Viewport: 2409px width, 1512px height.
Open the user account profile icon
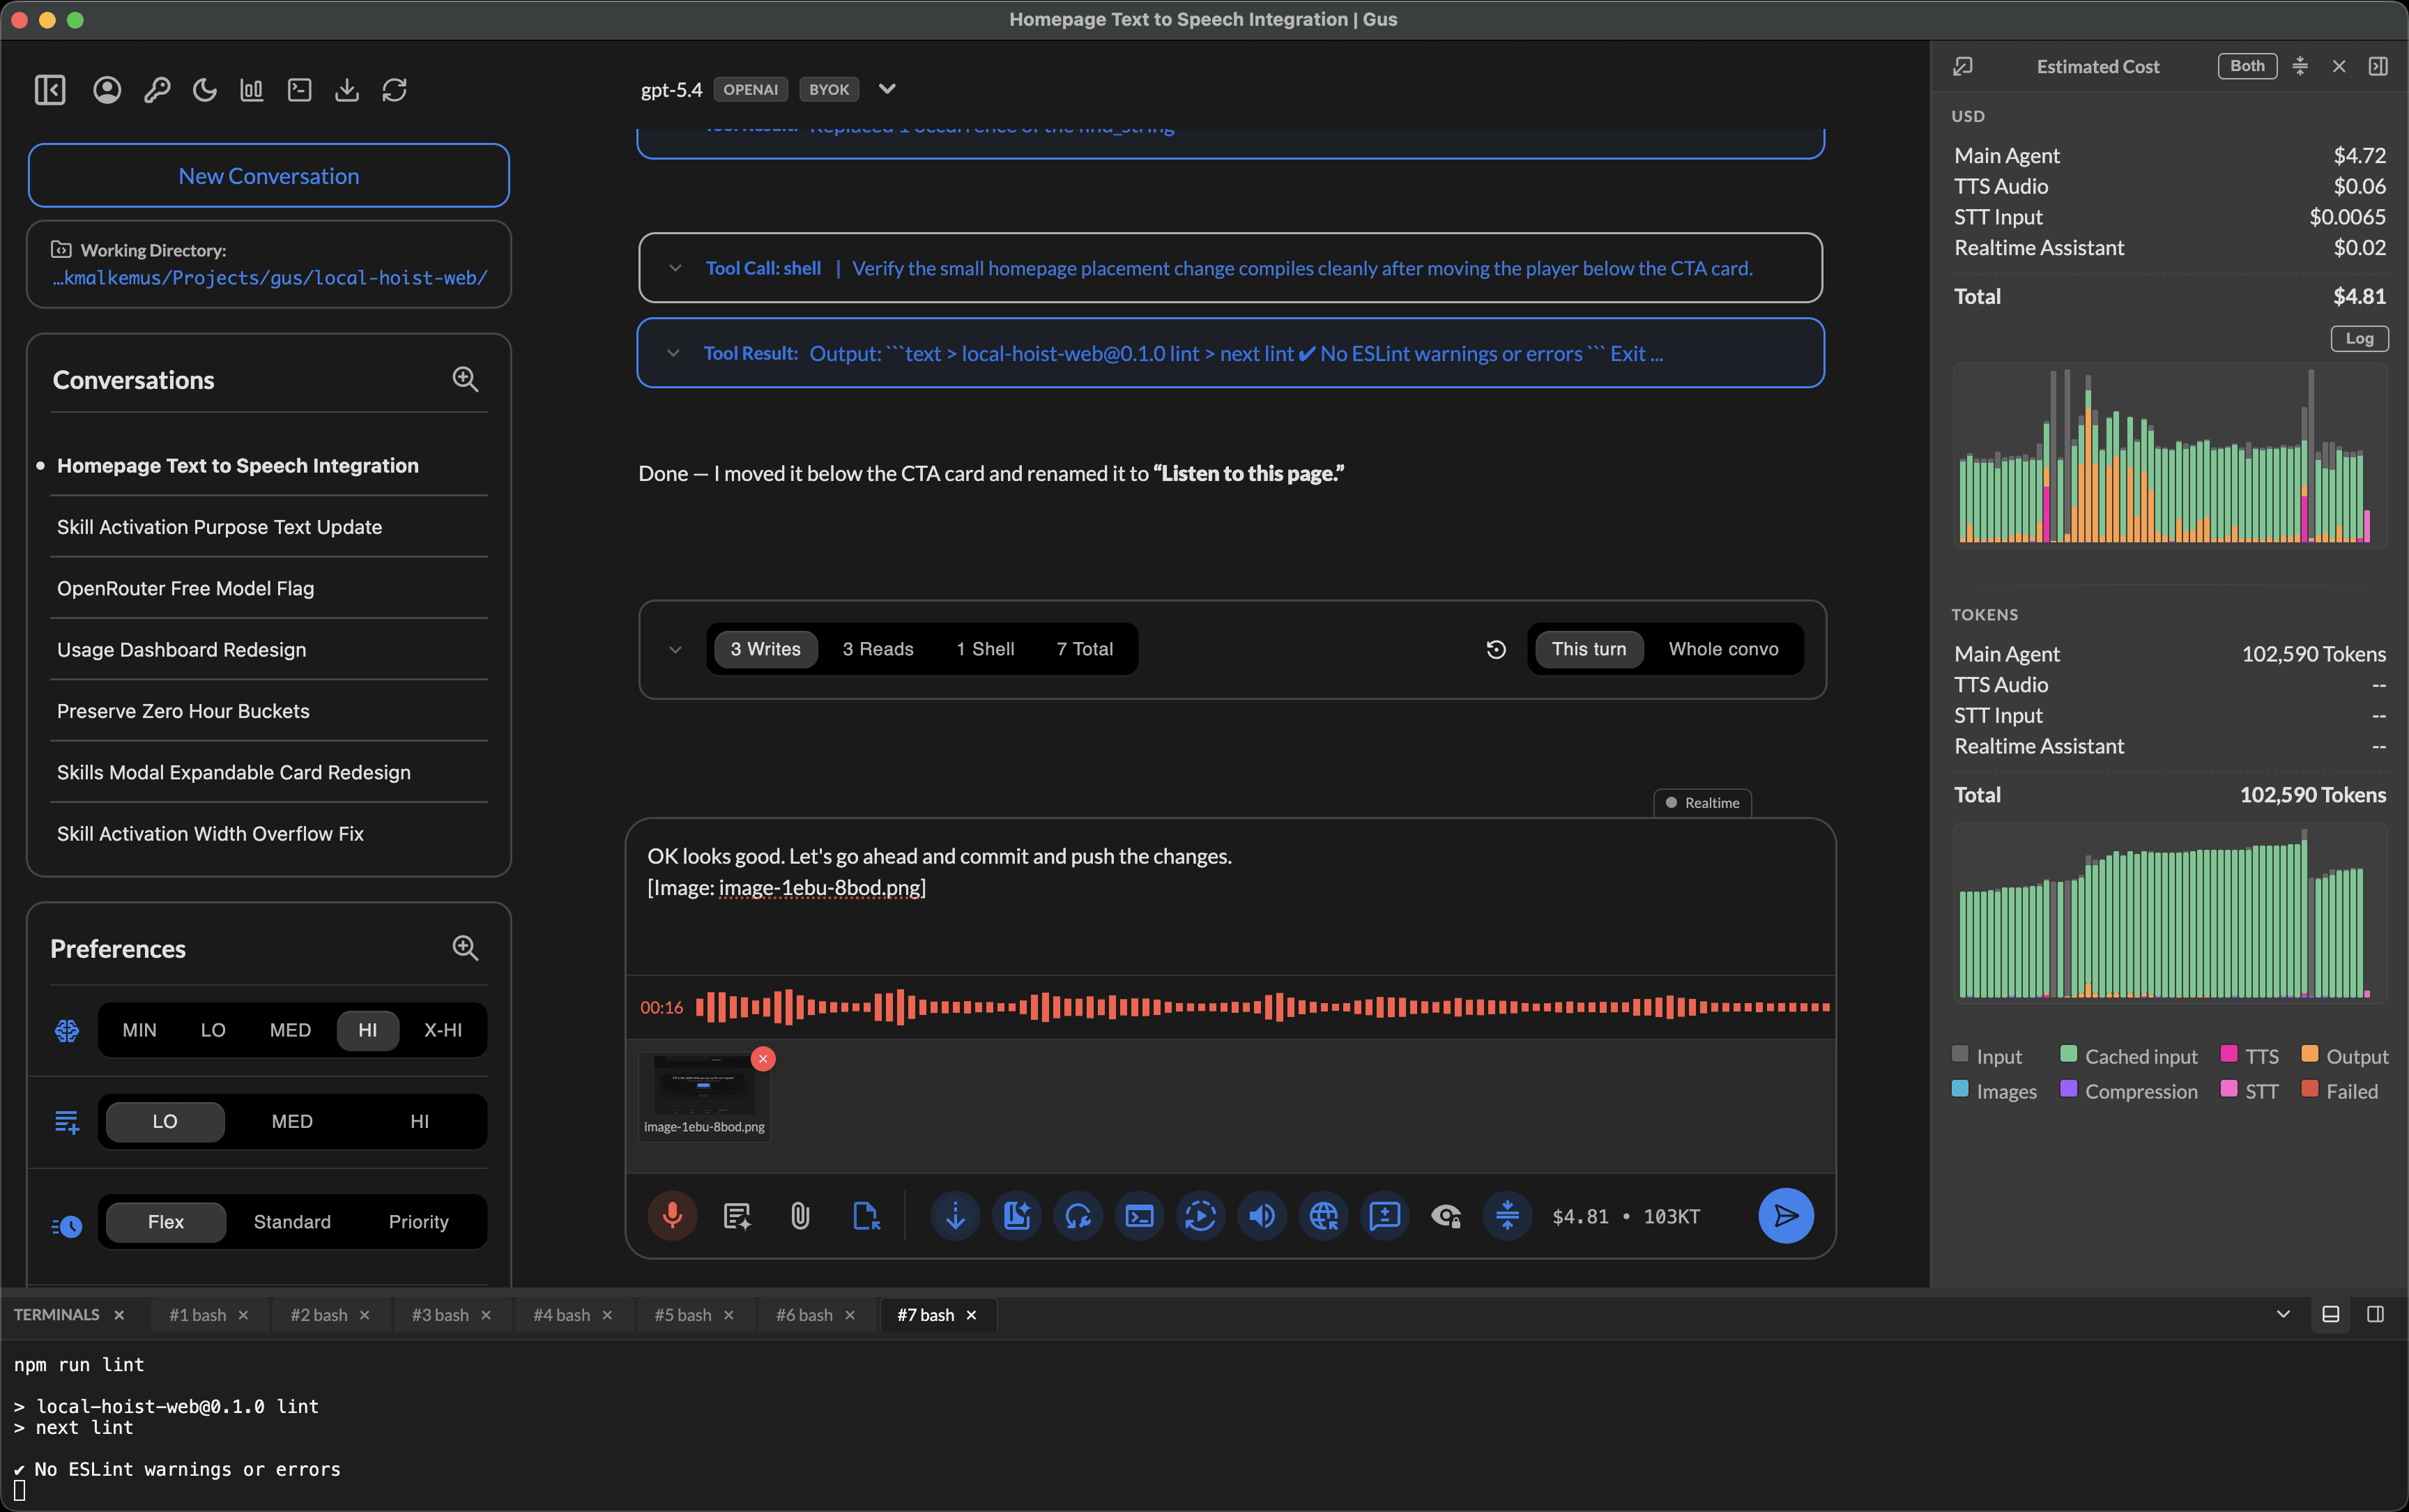point(107,90)
